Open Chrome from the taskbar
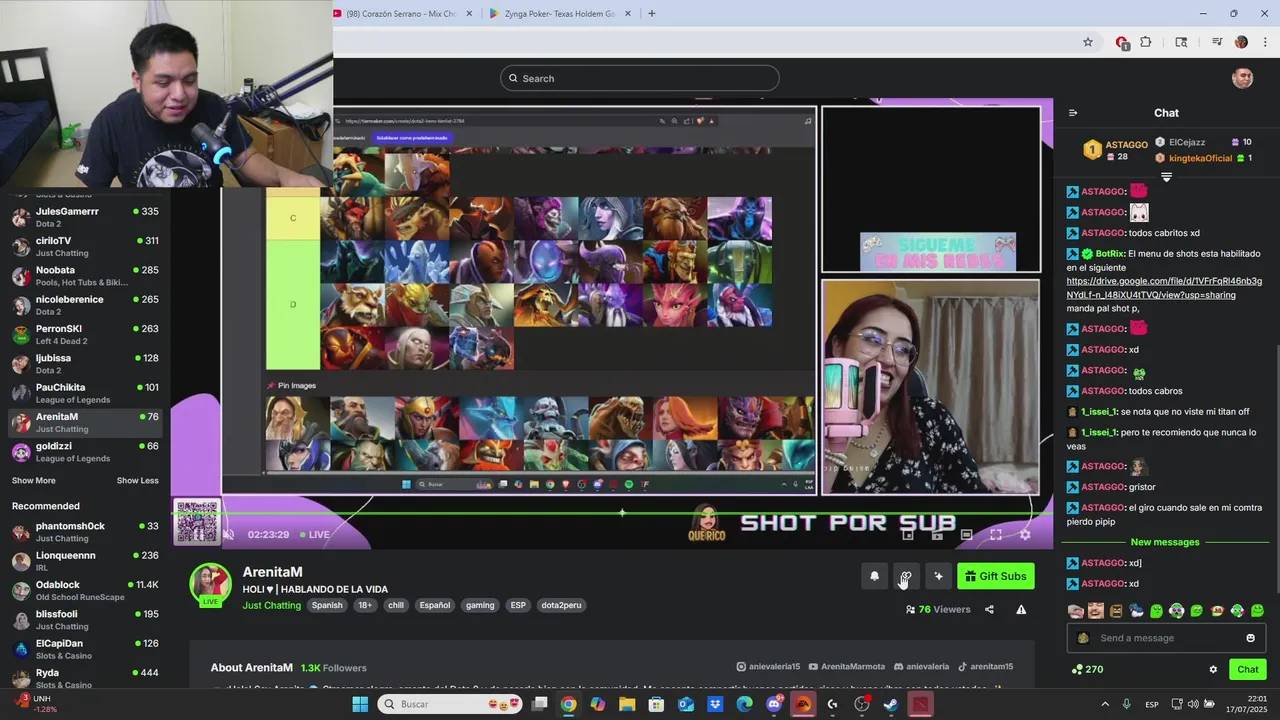The width and height of the screenshot is (1280, 720). tap(568, 704)
